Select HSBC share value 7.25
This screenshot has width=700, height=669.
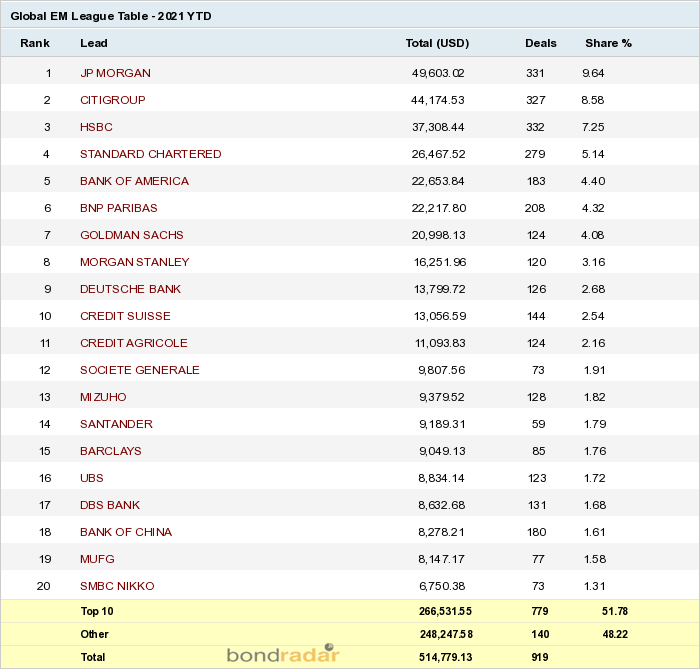[x=593, y=127]
